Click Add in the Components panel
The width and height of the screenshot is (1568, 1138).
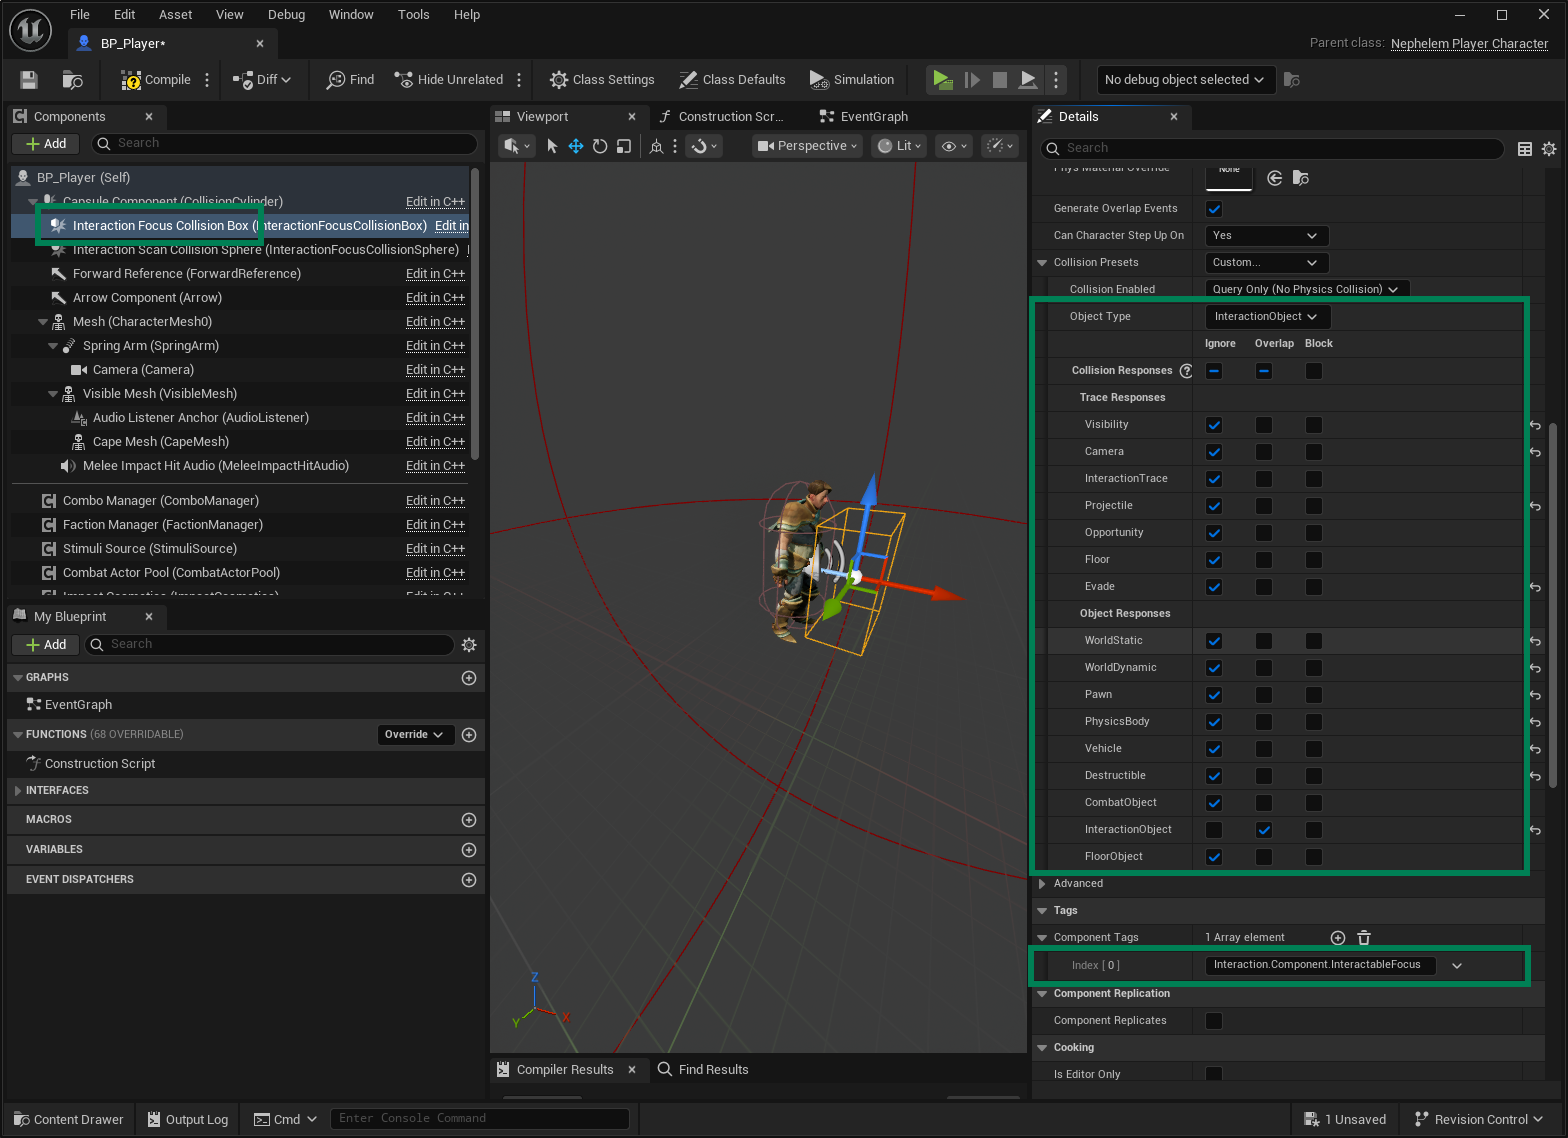pos(46,144)
